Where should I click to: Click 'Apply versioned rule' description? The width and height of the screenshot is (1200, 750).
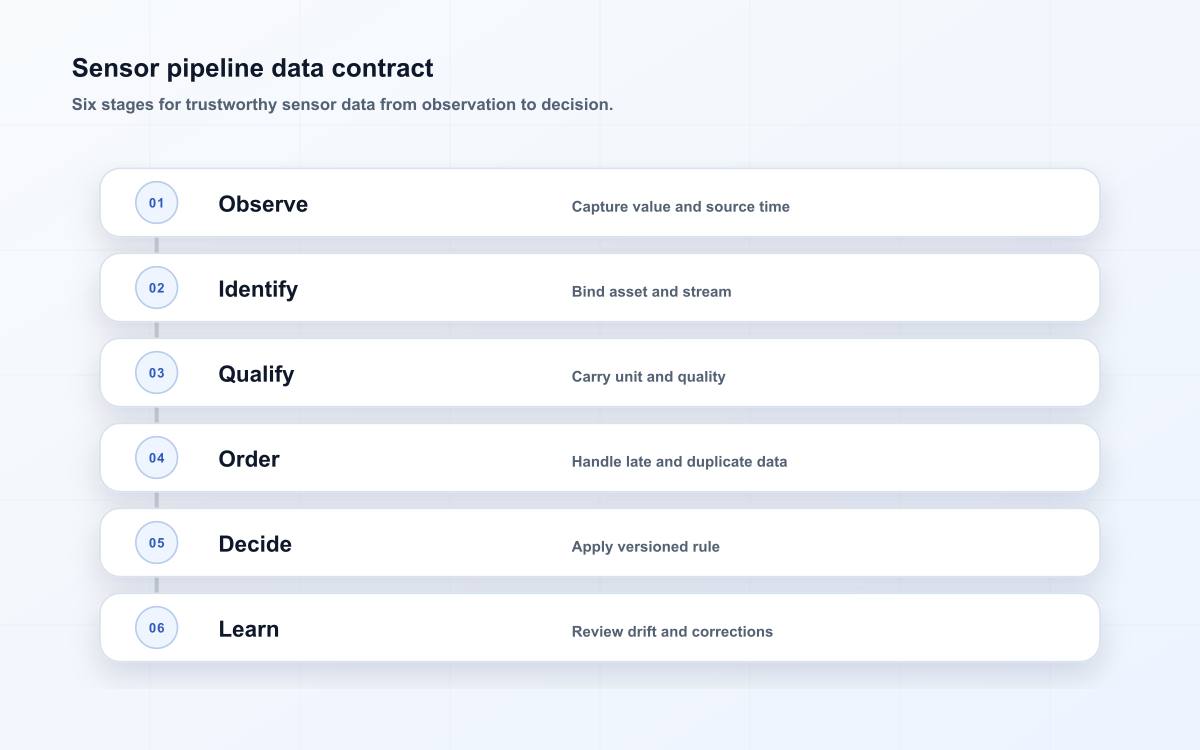click(645, 547)
